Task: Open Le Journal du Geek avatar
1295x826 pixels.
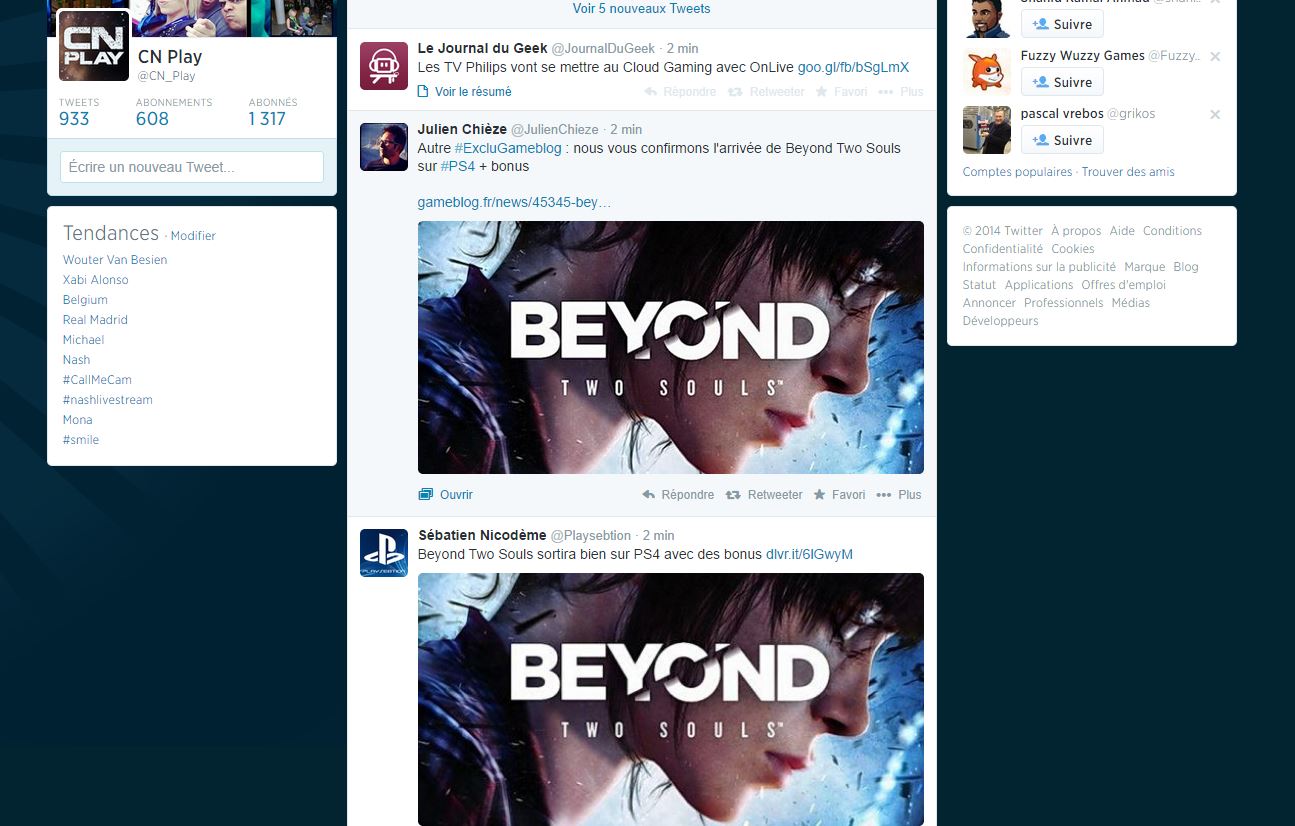Action: (x=384, y=66)
